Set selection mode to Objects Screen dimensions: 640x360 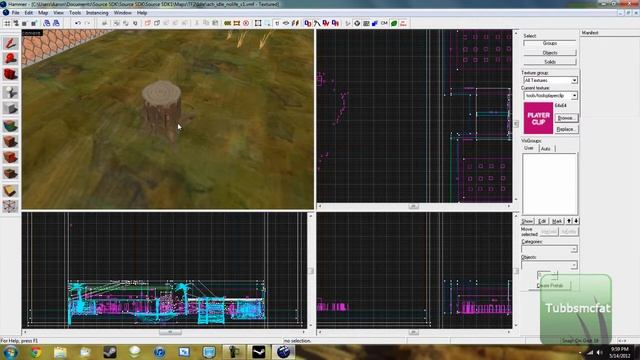coord(550,53)
